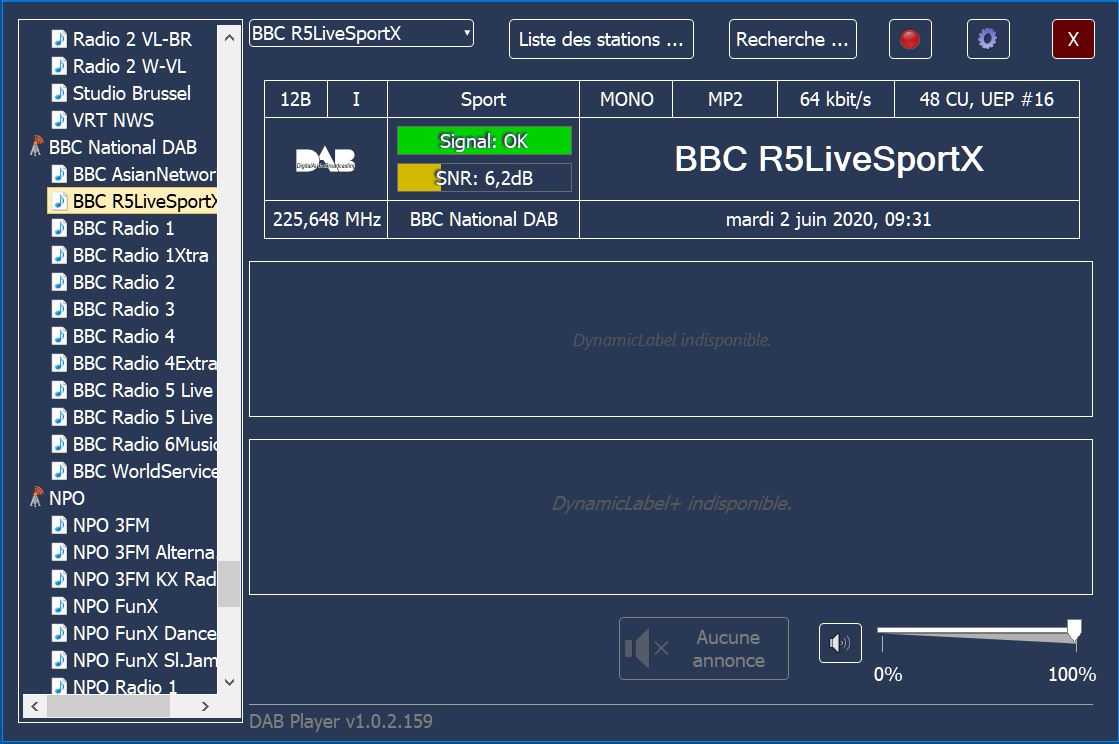The width and height of the screenshot is (1119, 744).
Task: Start recording with the red record button
Action: (910, 39)
